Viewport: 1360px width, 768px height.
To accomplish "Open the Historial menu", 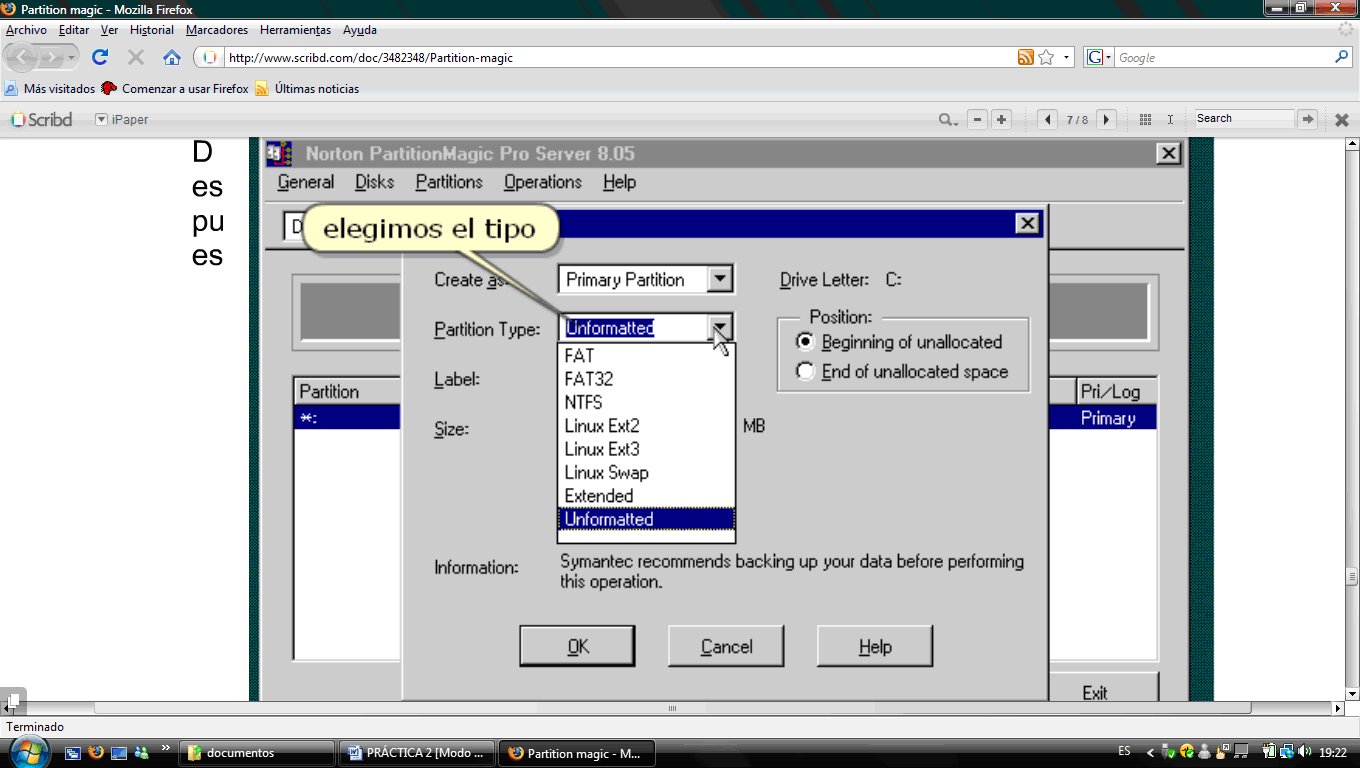I will [x=151, y=30].
